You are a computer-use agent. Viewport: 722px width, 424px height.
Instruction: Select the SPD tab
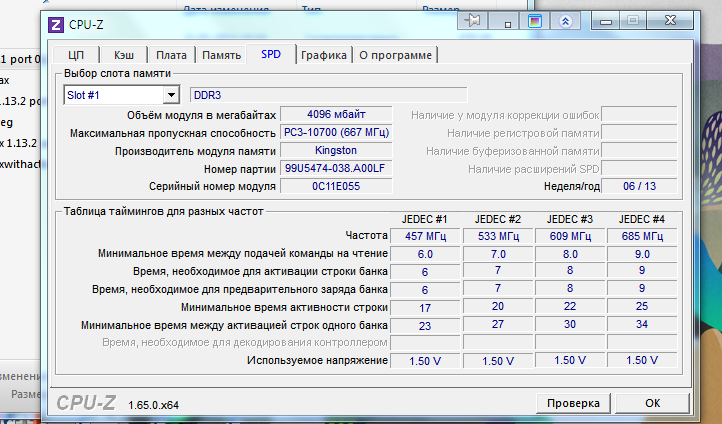(x=271, y=54)
